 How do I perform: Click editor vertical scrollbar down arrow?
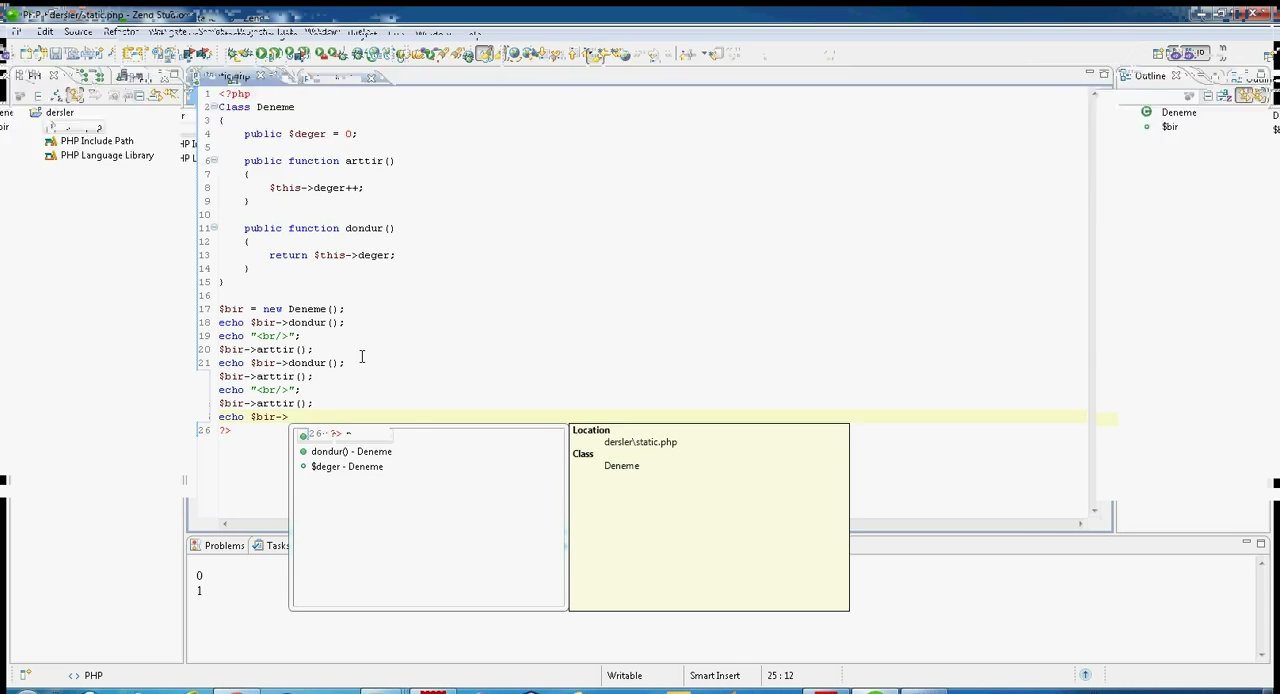coord(1096,510)
